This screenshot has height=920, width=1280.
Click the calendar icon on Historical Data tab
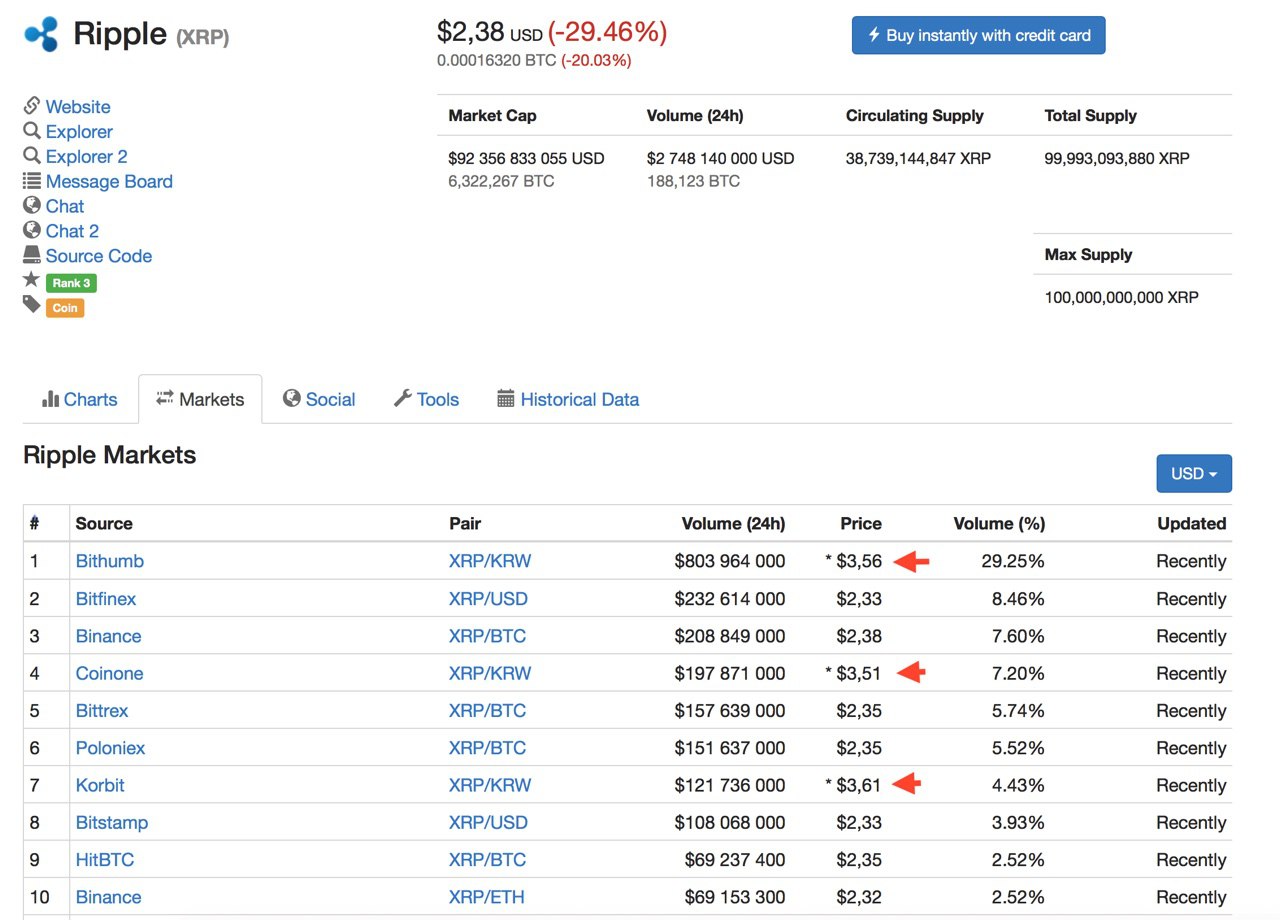tap(506, 399)
